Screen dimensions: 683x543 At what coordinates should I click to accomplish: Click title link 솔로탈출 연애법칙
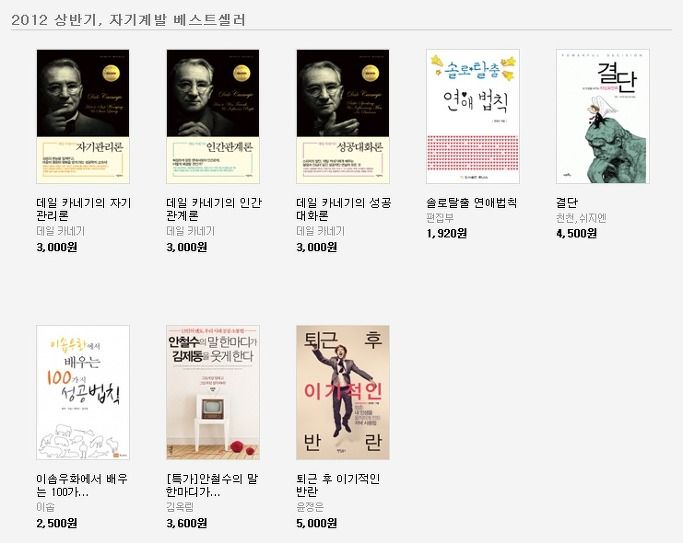[472, 203]
